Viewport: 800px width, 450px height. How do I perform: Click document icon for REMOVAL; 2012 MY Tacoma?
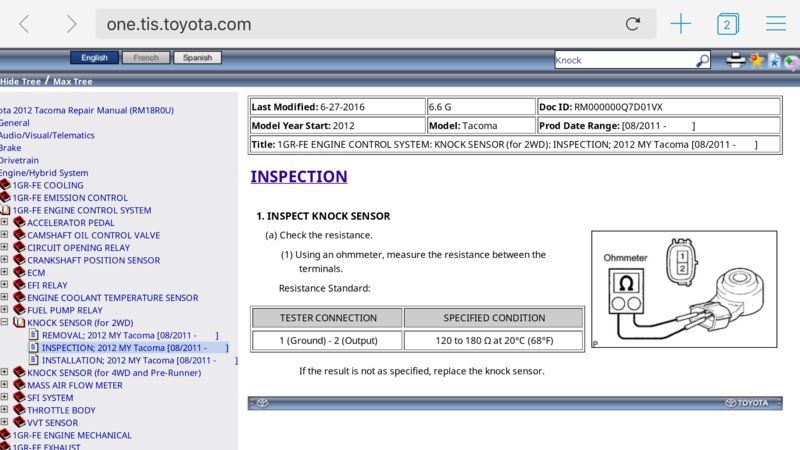34,335
